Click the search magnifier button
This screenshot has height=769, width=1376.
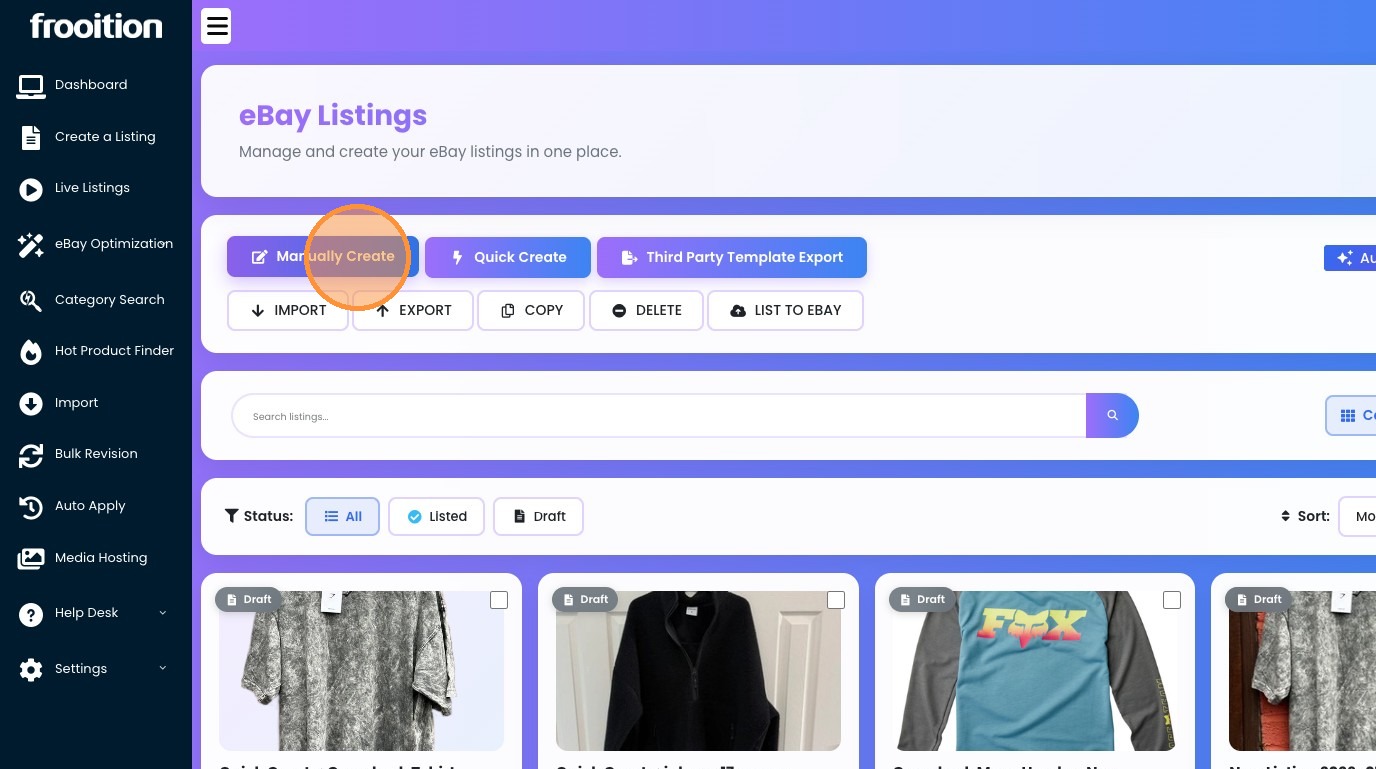(1112, 415)
